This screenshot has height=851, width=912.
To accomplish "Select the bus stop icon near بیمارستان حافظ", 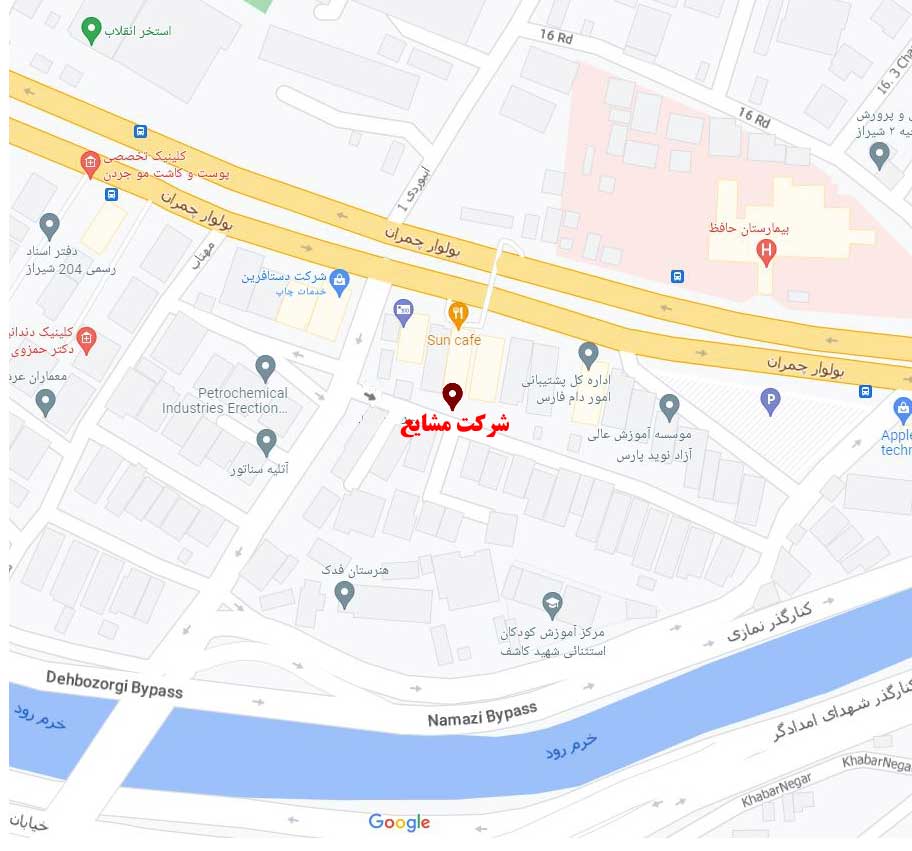I will [x=677, y=276].
